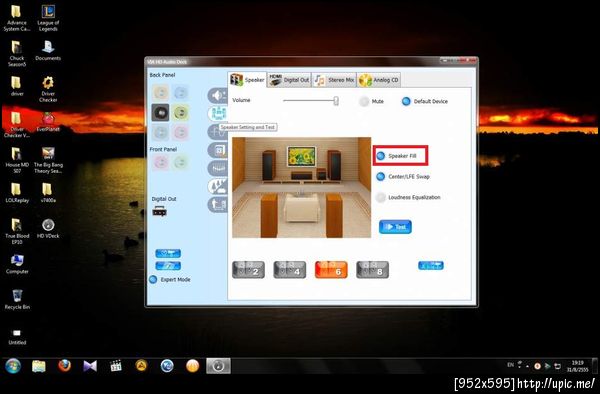This screenshot has width=600, height=394.
Task: Open League of Legends desktop shortcut
Action: coord(48,18)
